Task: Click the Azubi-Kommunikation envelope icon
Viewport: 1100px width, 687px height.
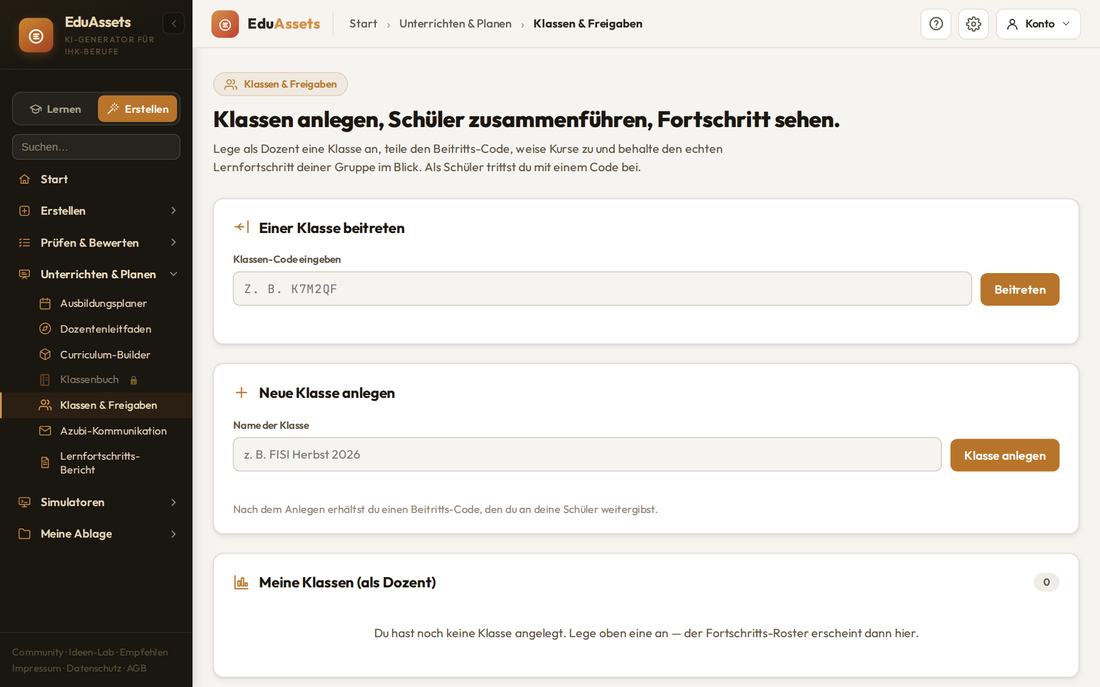Action: [45, 431]
